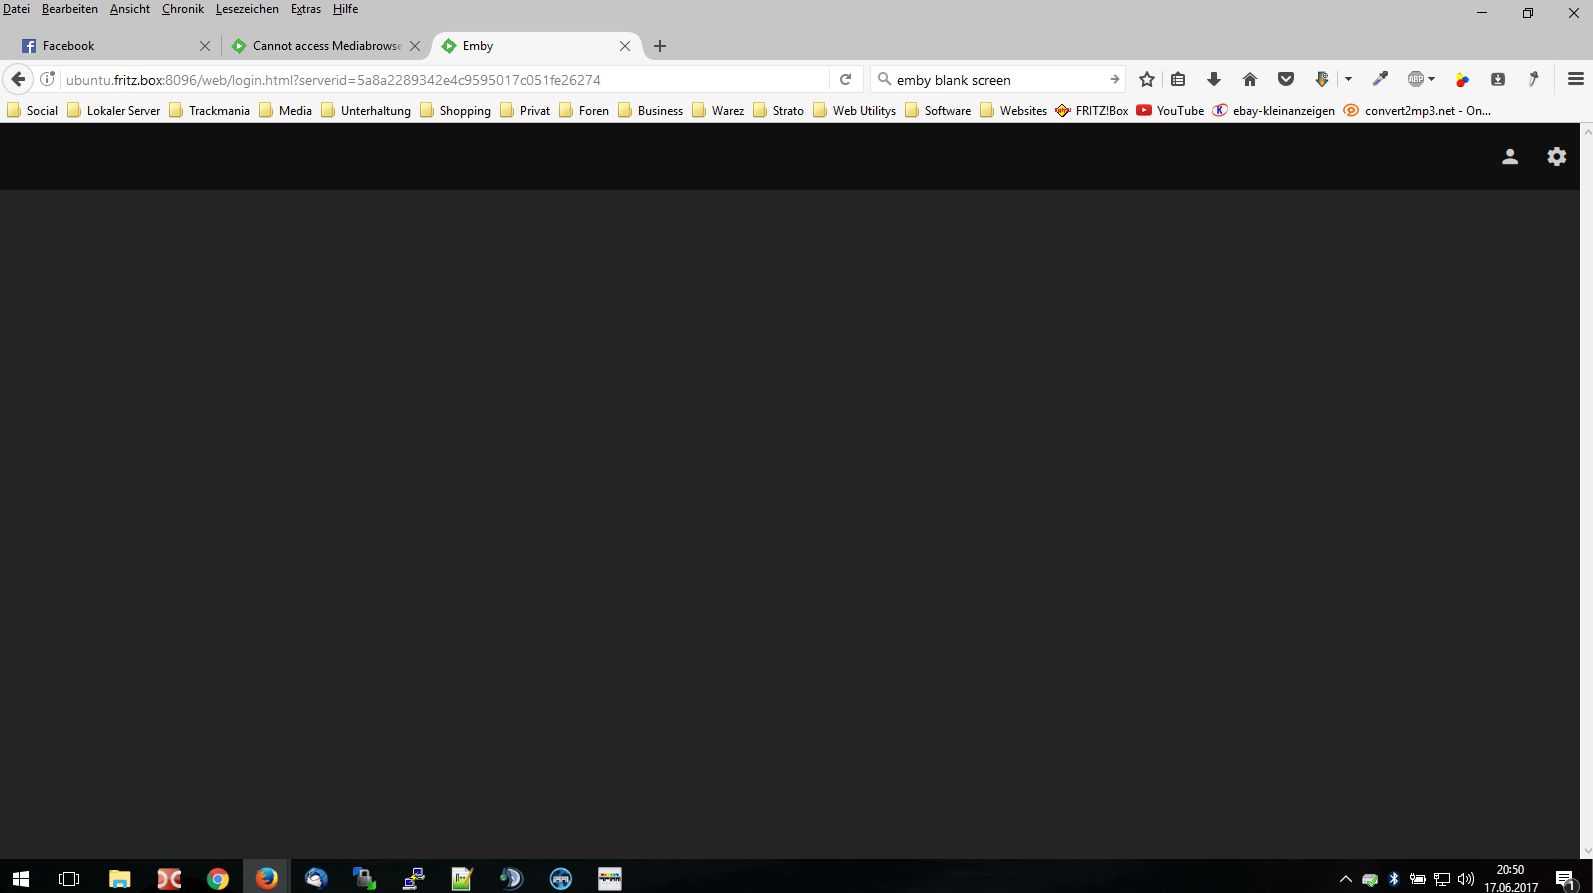
Task: Open the Chronik menu
Action: pos(183,9)
